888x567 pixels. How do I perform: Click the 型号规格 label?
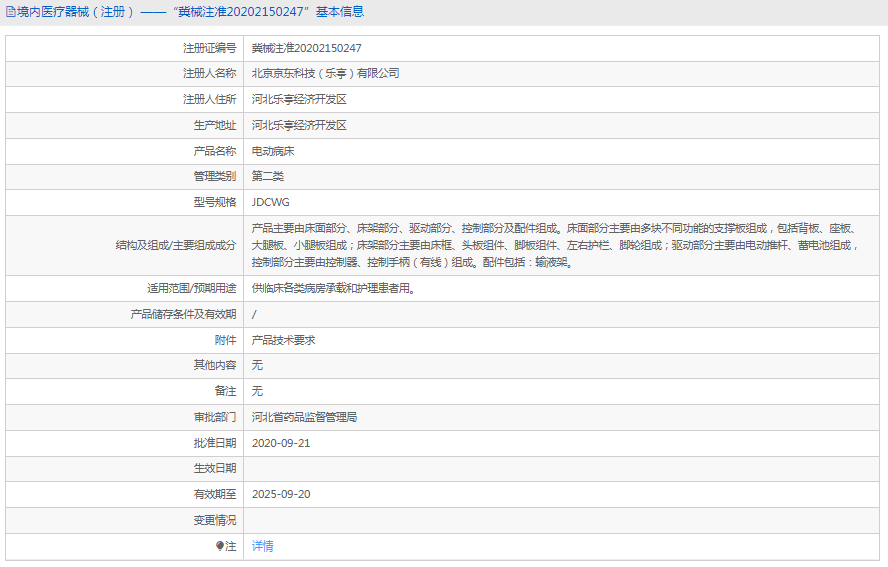tap(215, 202)
